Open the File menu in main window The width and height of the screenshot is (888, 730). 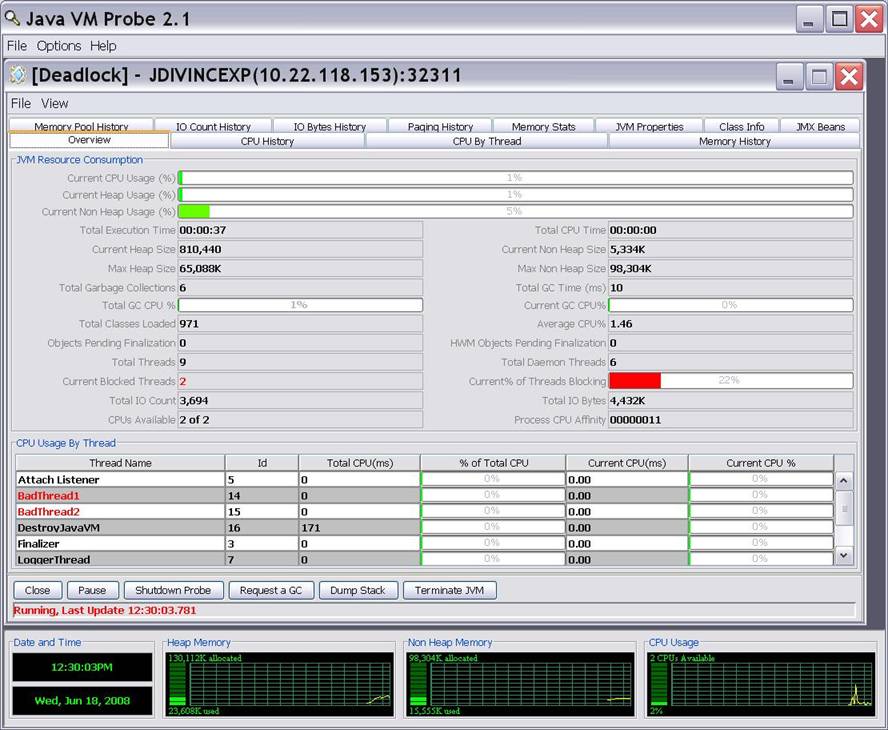[17, 46]
